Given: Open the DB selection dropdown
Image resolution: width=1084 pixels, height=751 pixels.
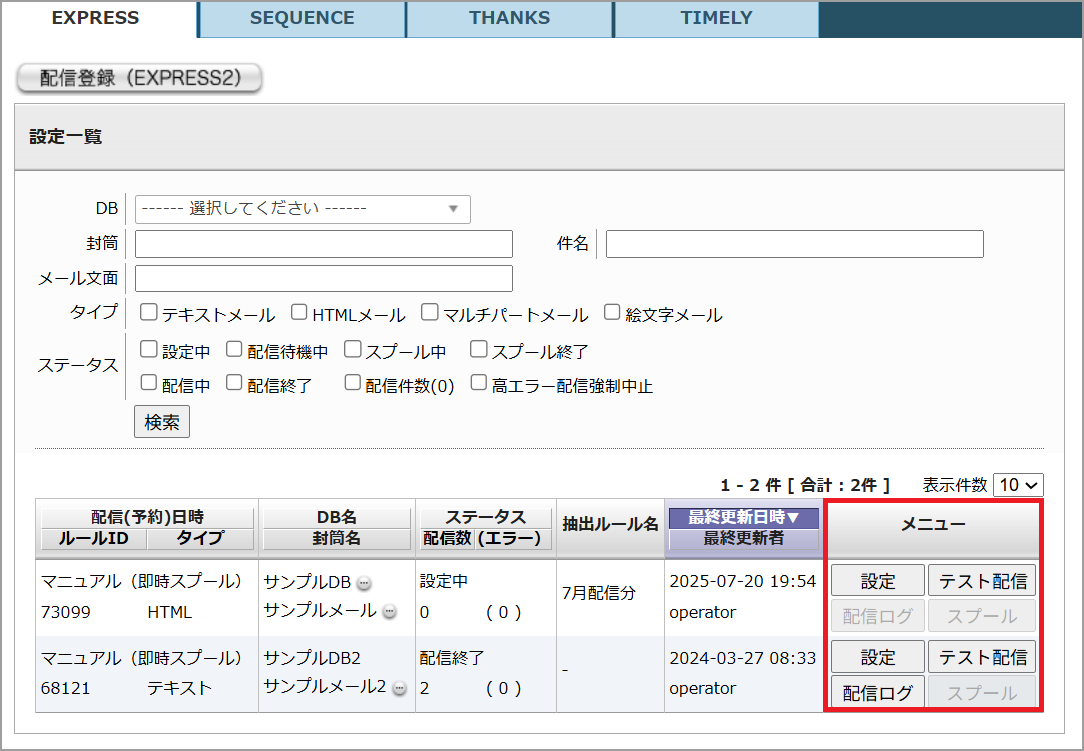Looking at the screenshot, I should [x=302, y=209].
